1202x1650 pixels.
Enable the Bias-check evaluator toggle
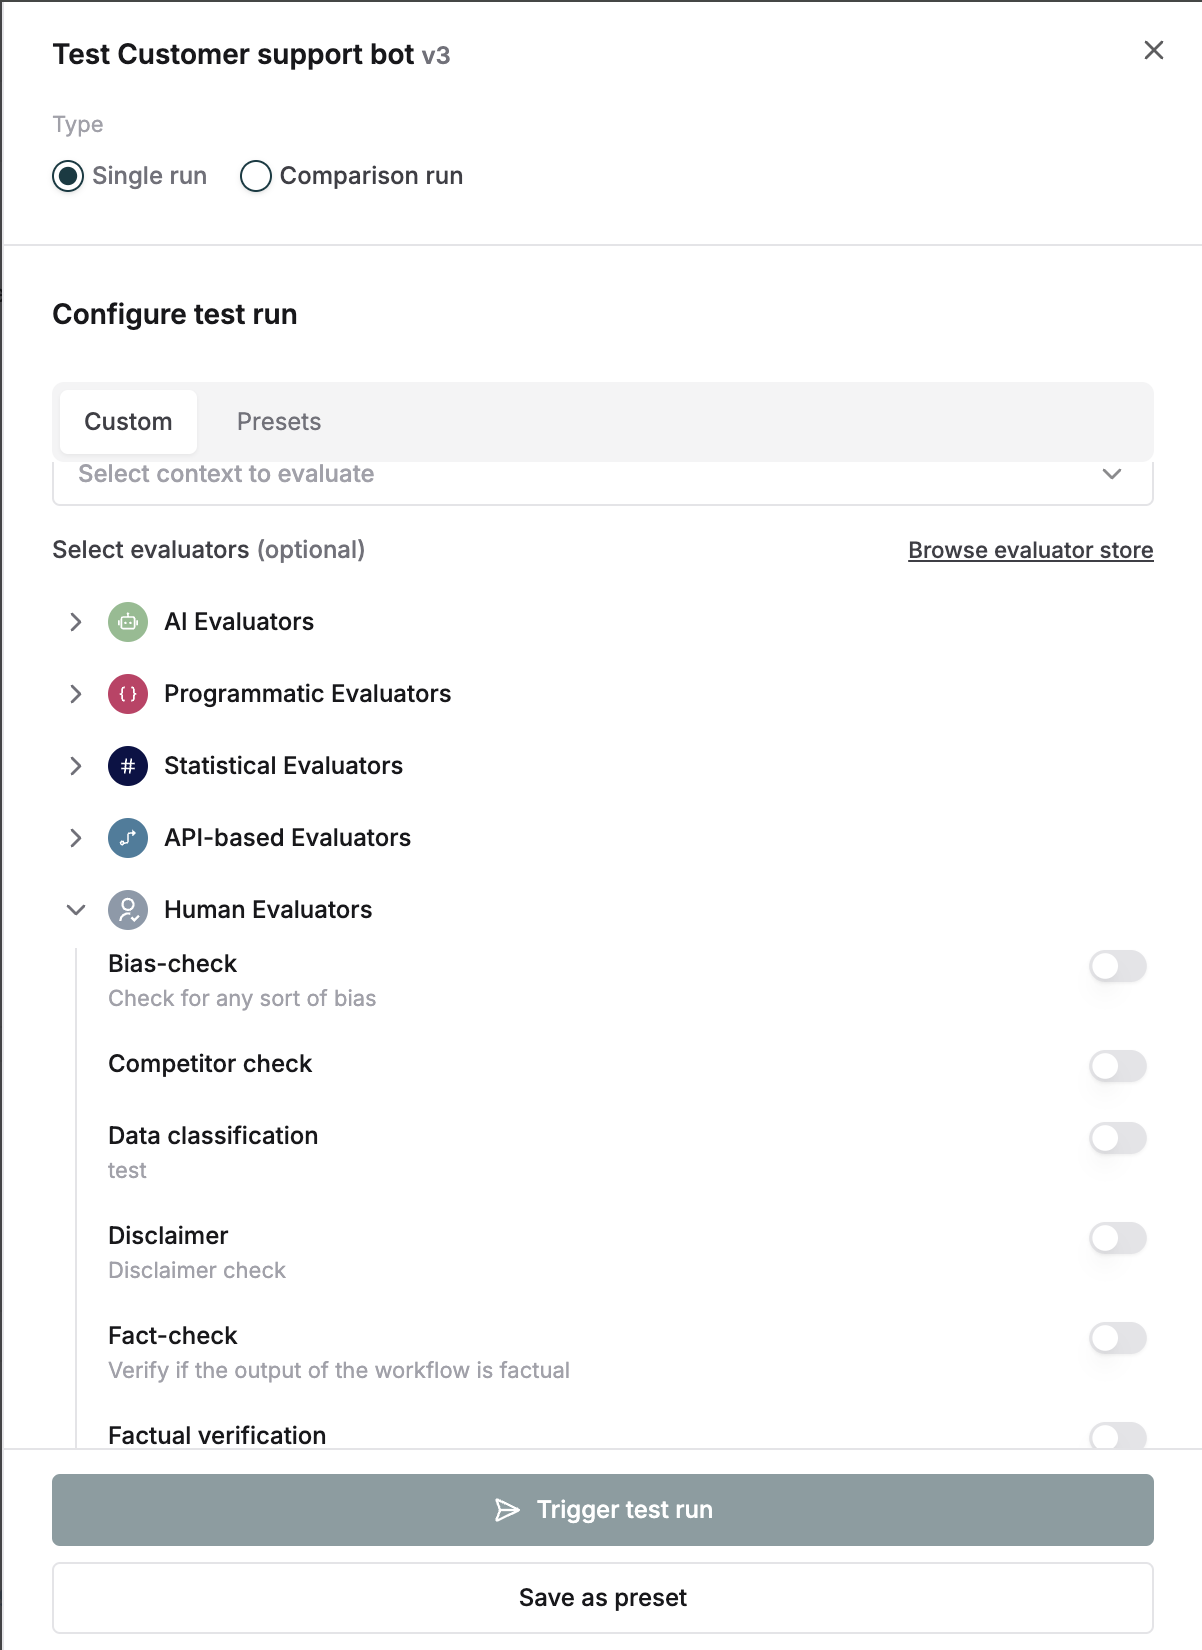point(1117,966)
